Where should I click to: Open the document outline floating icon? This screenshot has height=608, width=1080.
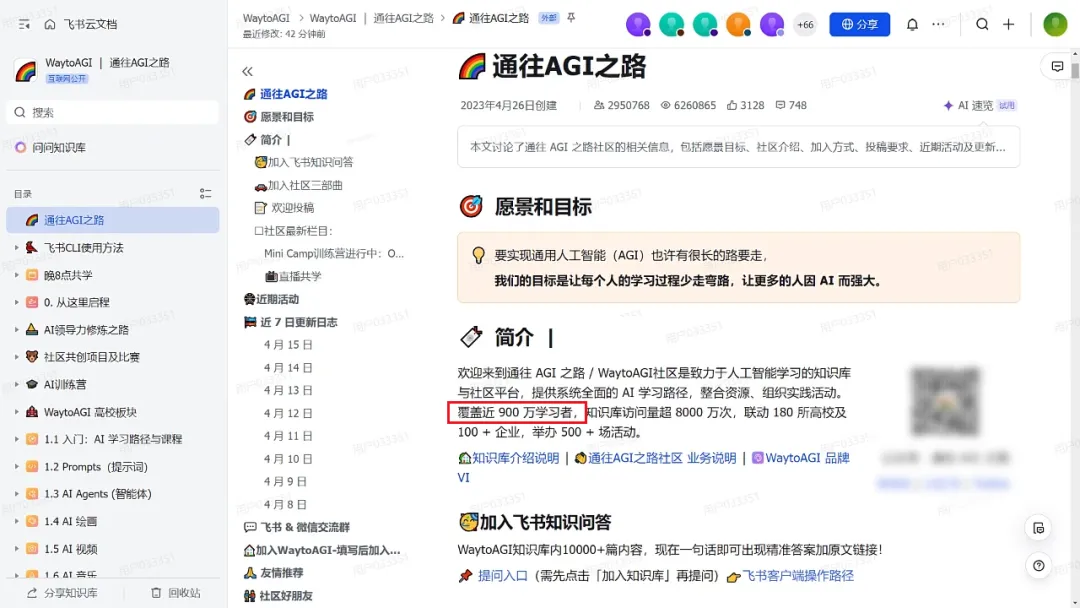point(1039,529)
